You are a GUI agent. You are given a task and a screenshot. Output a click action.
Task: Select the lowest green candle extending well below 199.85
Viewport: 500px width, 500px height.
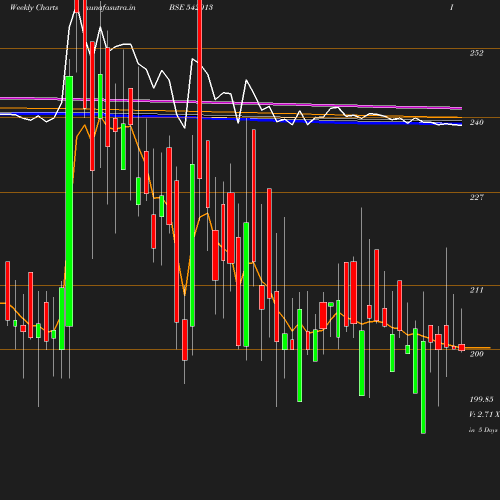[x=423, y=387]
